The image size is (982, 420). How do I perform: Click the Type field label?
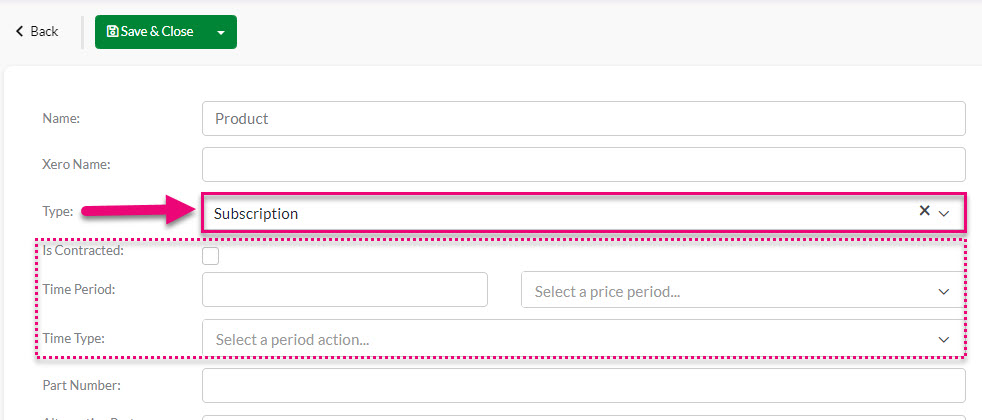click(x=58, y=212)
